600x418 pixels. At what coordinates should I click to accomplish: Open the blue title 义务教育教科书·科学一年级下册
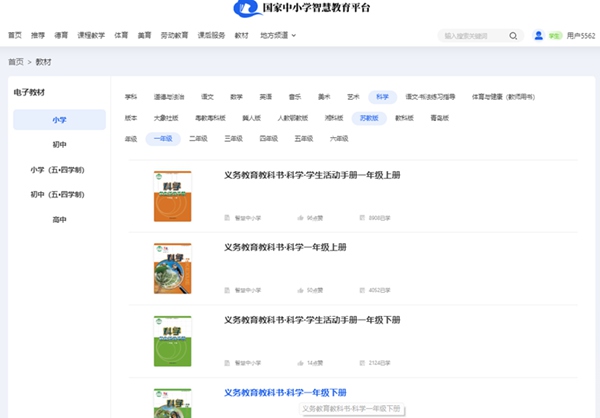point(285,393)
